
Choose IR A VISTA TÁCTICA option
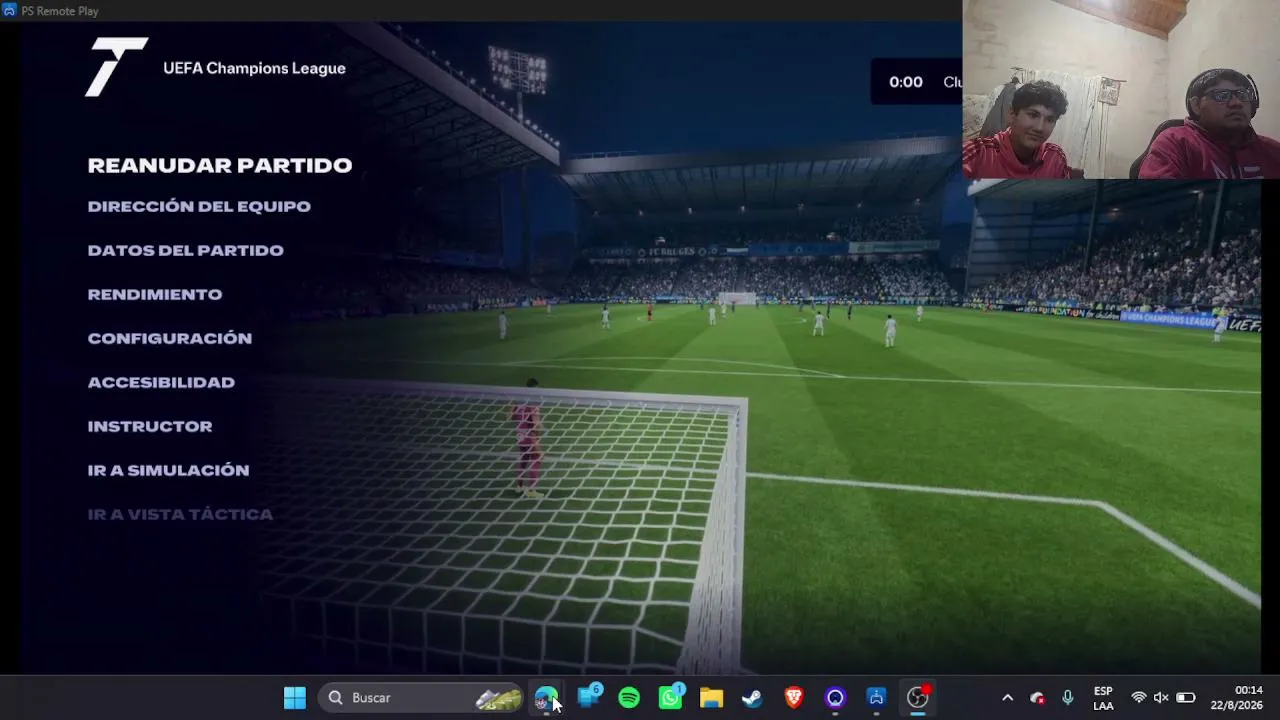(180, 514)
